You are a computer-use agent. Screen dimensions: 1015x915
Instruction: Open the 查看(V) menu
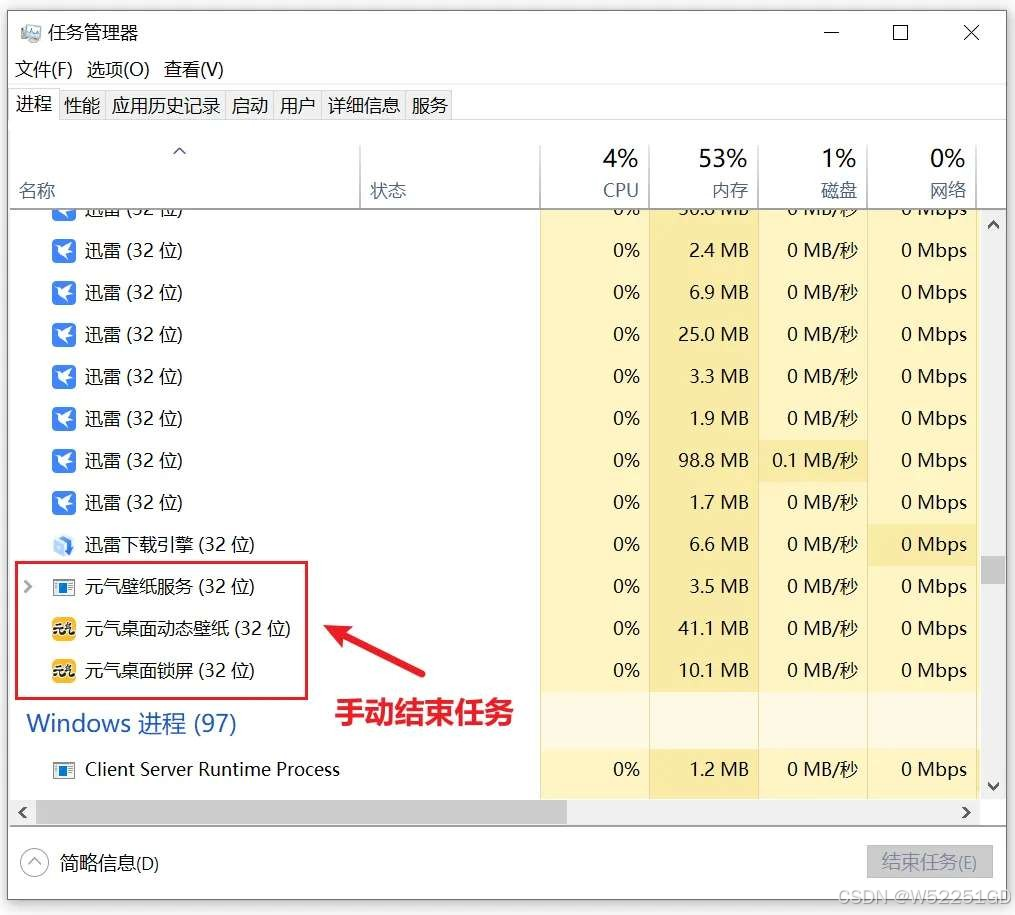[x=194, y=69]
